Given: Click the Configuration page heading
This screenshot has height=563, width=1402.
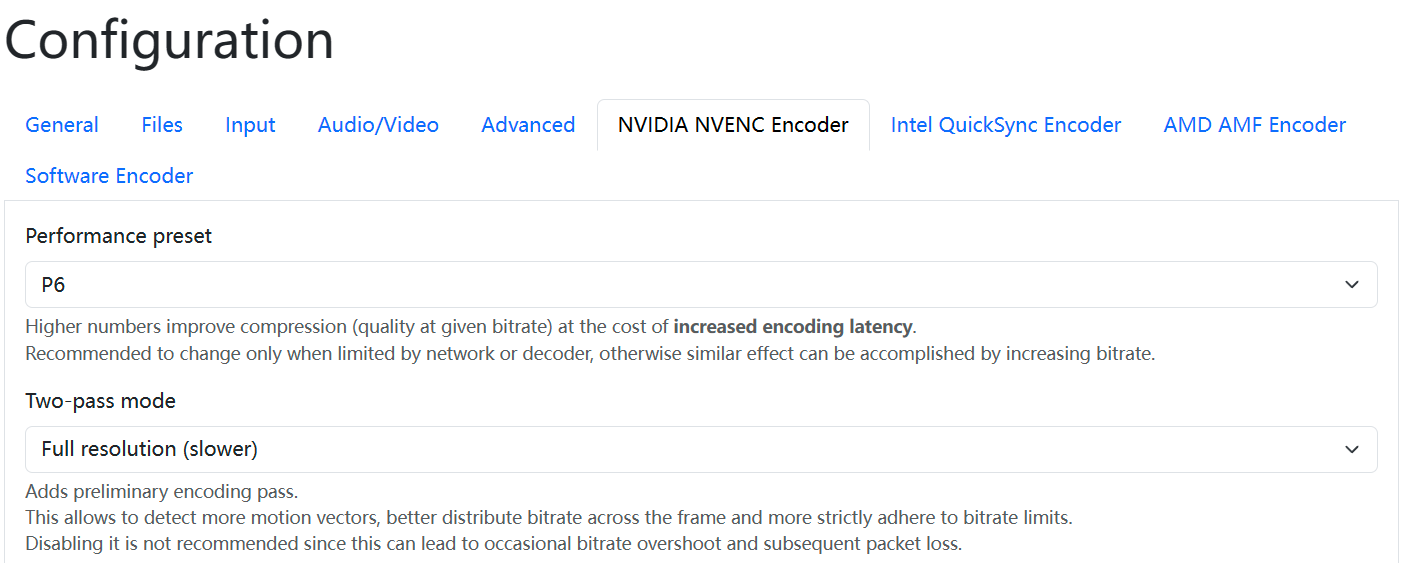Looking at the screenshot, I should click(169, 40).
